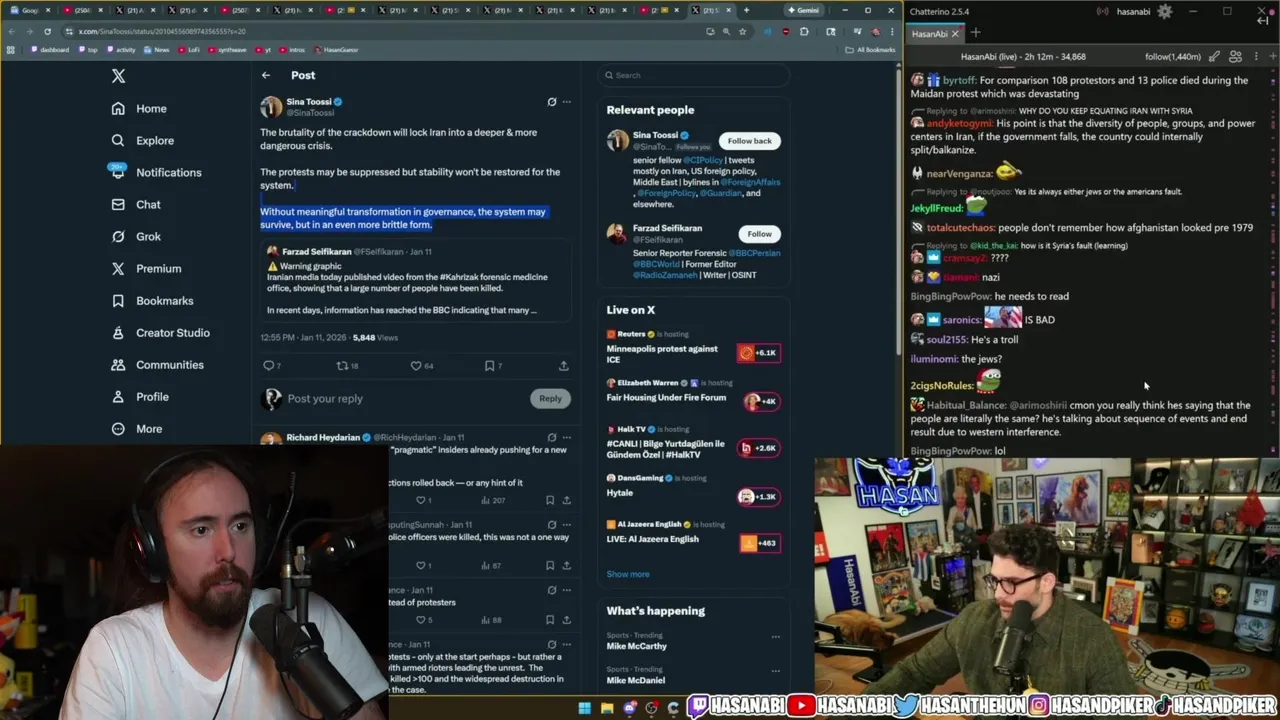1280x720 pixels.
Task: Open the synthwave bookmark
Action: pos(227,49)
